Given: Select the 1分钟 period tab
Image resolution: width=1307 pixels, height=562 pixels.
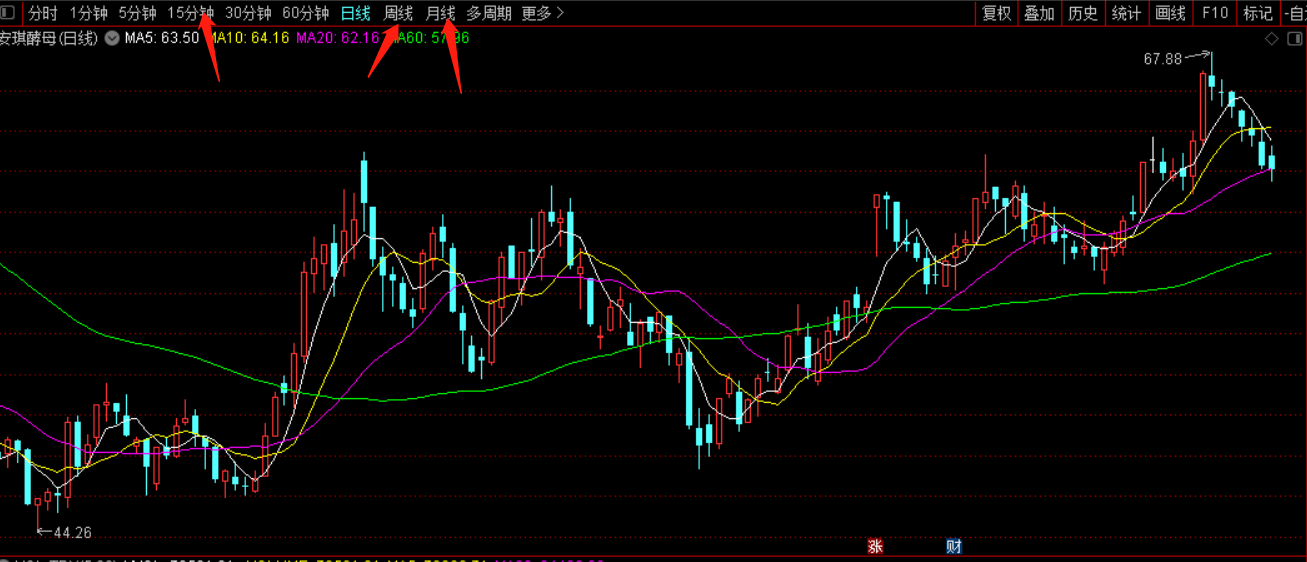Looking at the screenshot, I should pos(88,13).
